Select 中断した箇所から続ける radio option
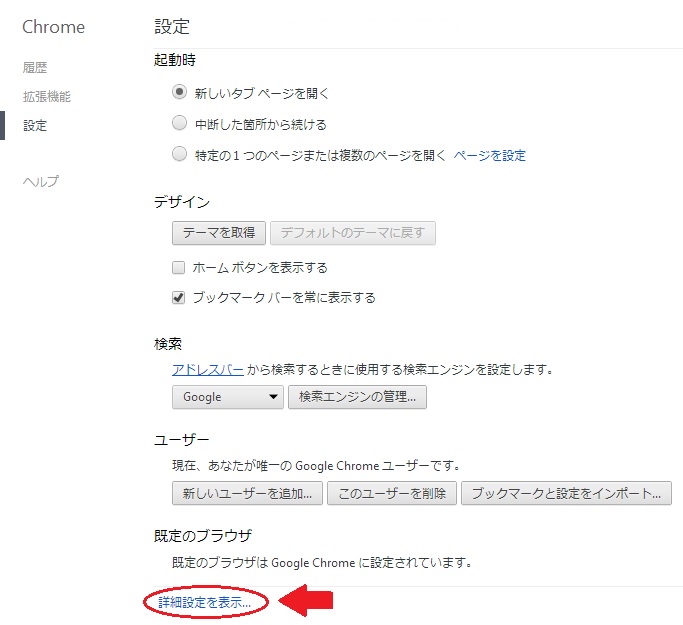The image size is (683, 625). tap(179, 123)
